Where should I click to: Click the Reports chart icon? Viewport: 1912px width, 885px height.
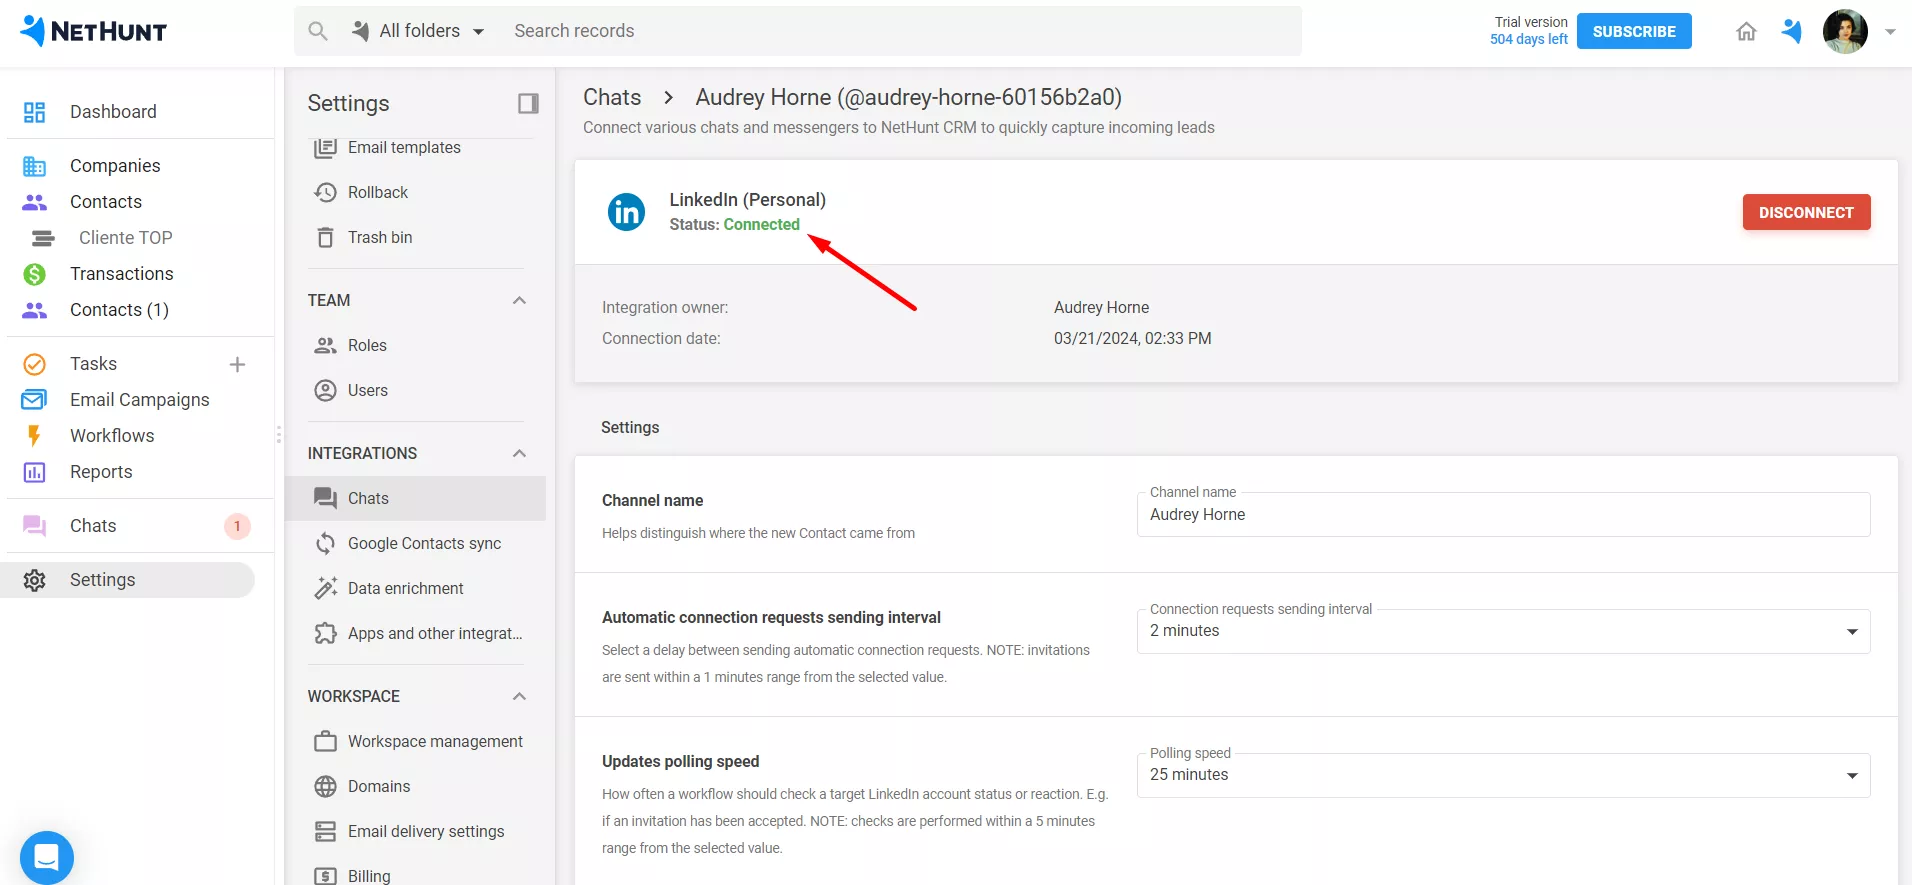(34, 472)
